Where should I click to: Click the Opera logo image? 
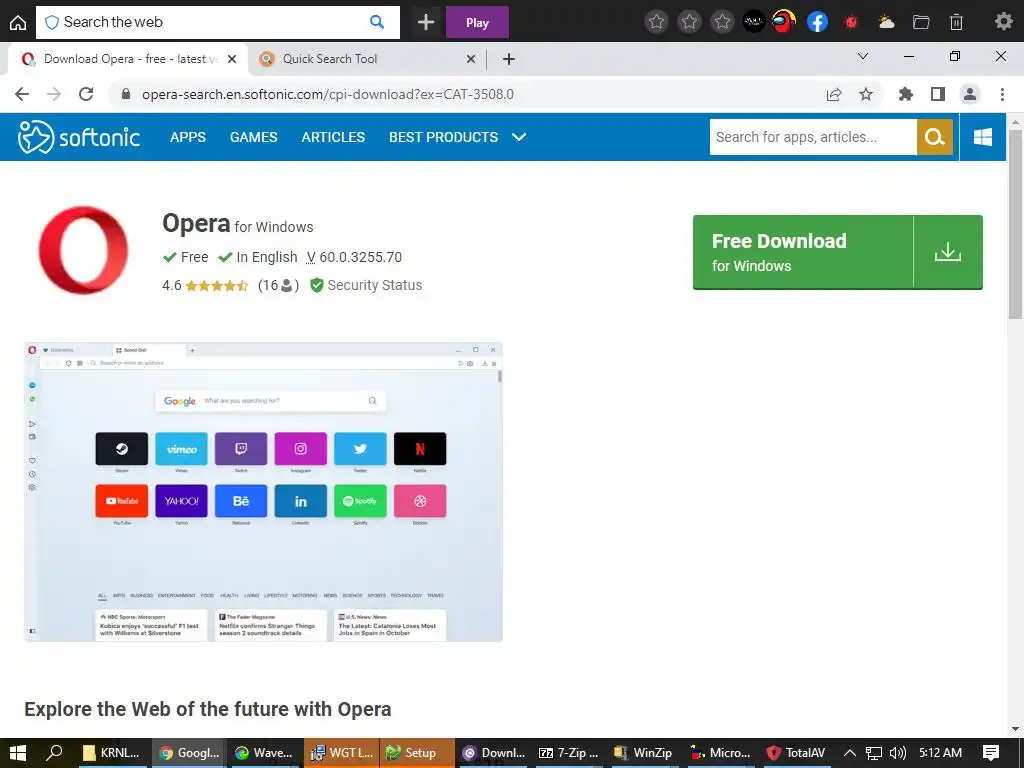[83, 251]
